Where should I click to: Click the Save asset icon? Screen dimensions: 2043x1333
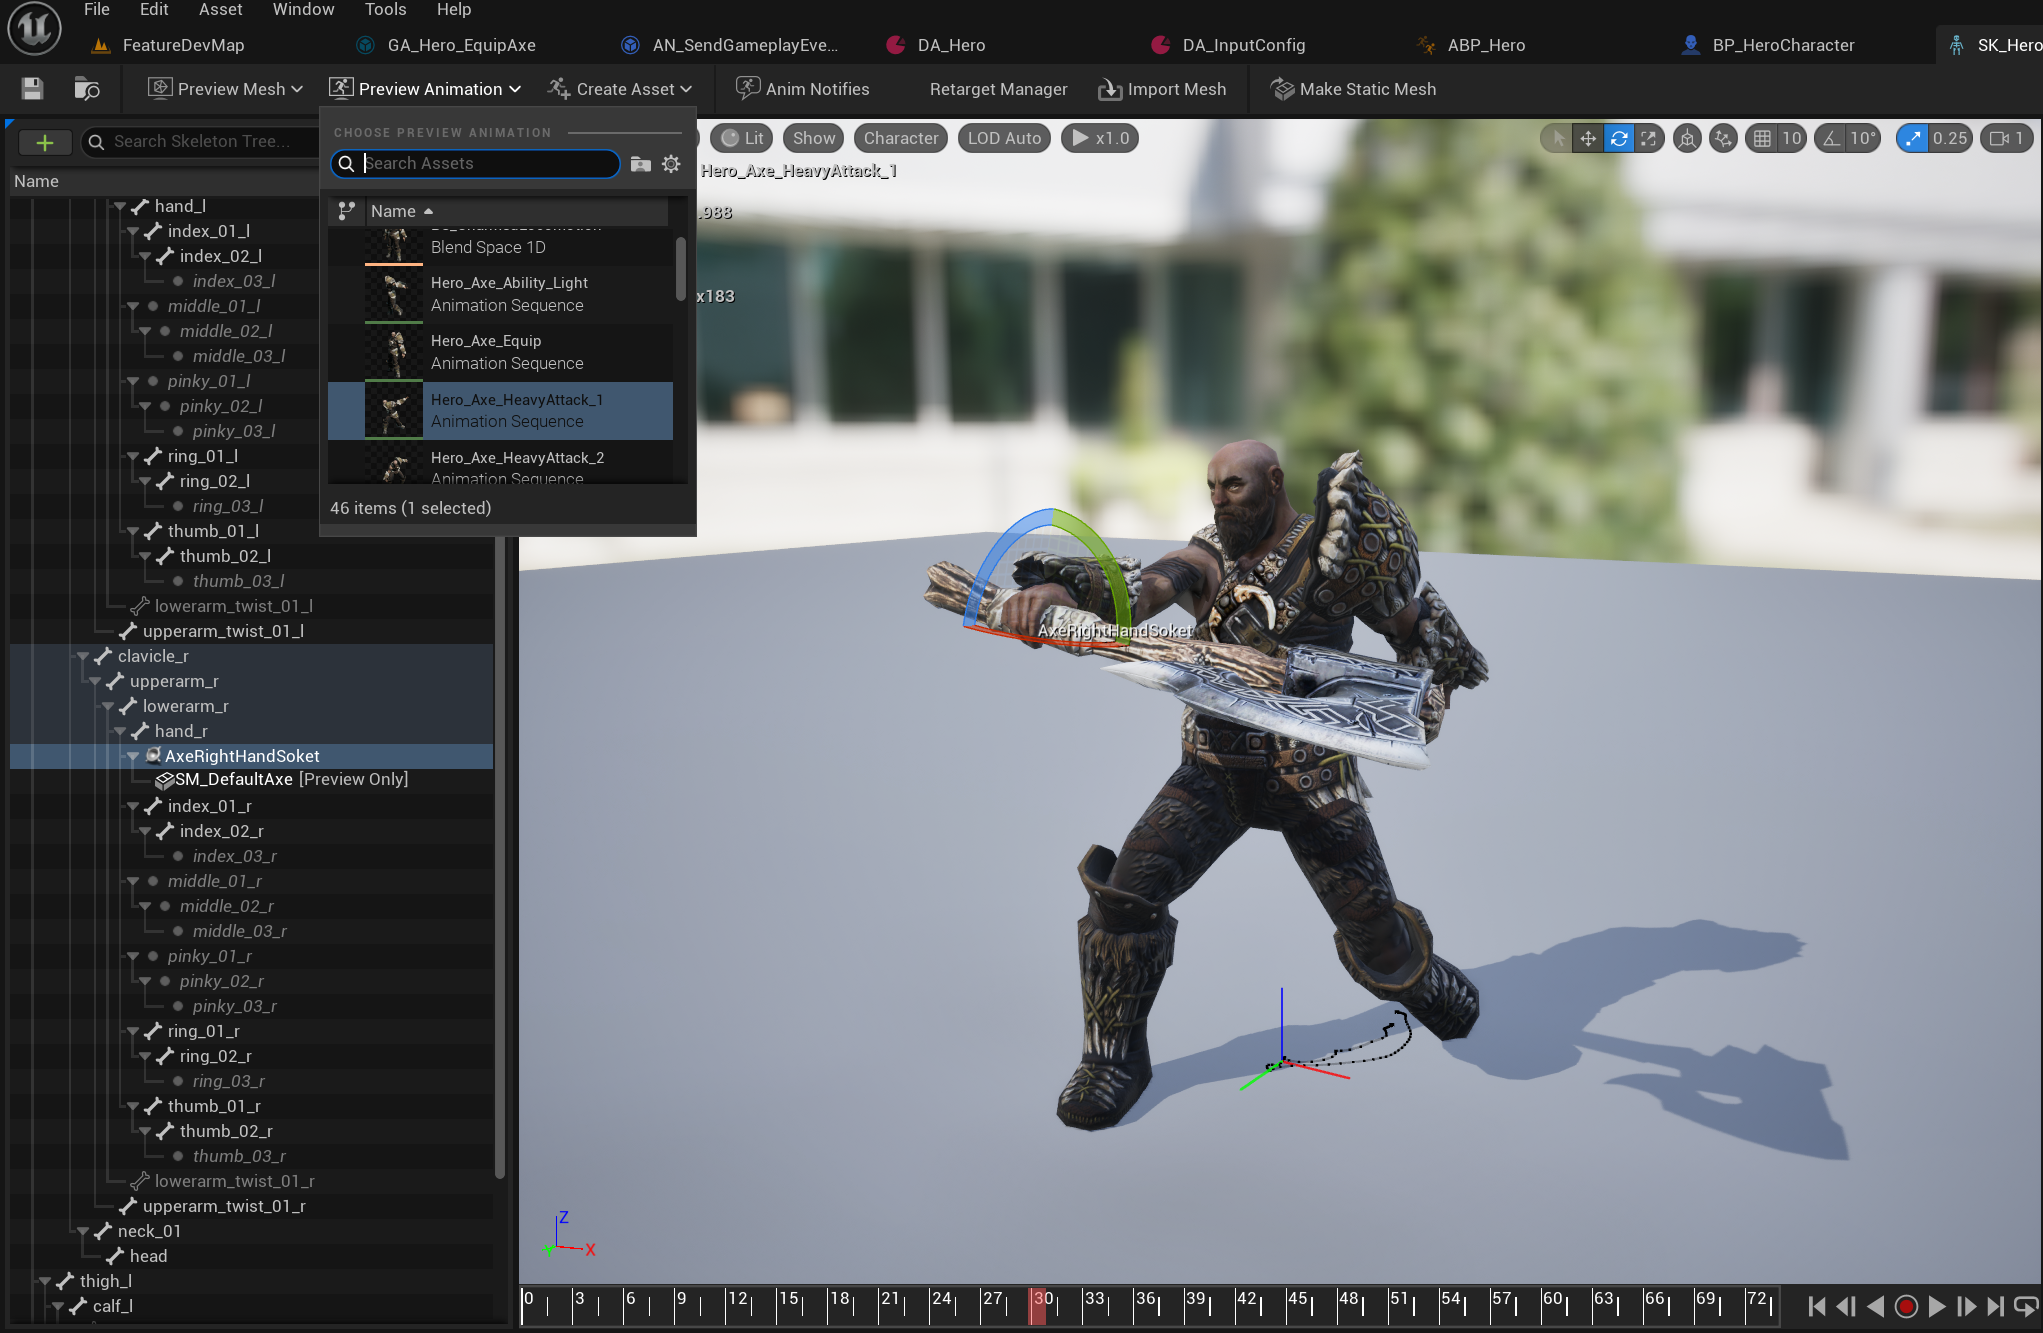32,89
